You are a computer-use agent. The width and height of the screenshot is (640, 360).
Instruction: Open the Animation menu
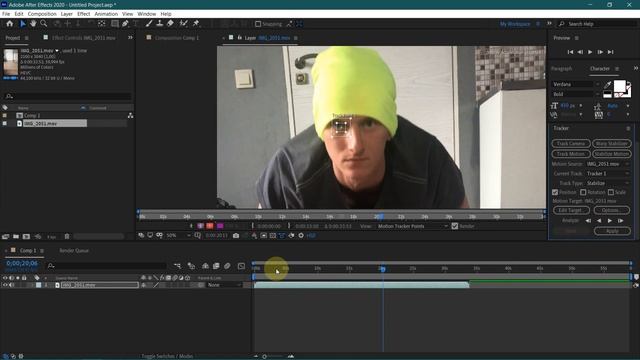106,14
